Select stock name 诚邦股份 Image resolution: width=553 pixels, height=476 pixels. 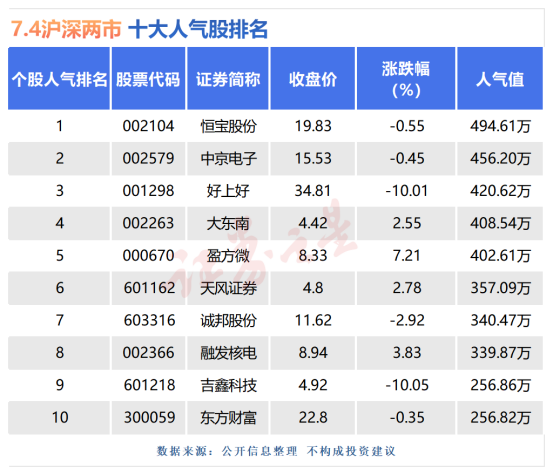pos(228,321)
